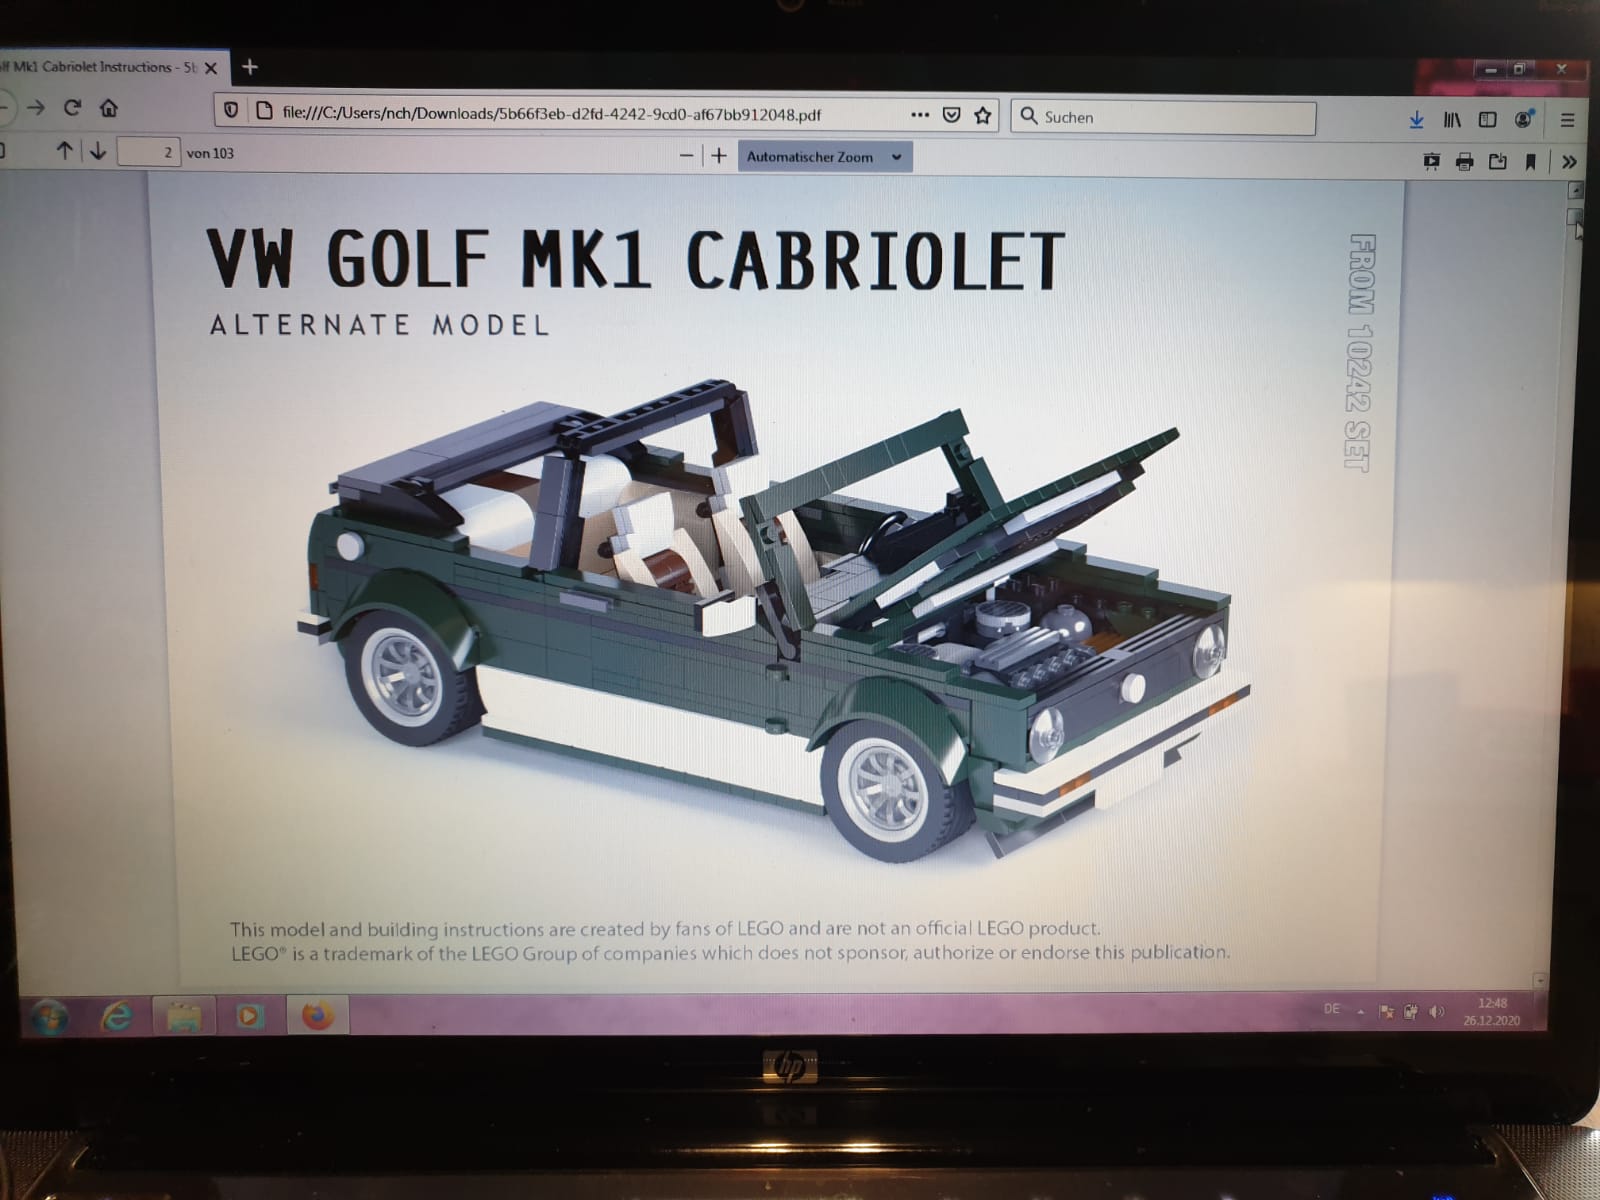This screenshot has width=1600, height=1200.
Task: Click the PDF viewer bookmark (current view) icon
Action: pyautogui.click(x=1530, y=161)
